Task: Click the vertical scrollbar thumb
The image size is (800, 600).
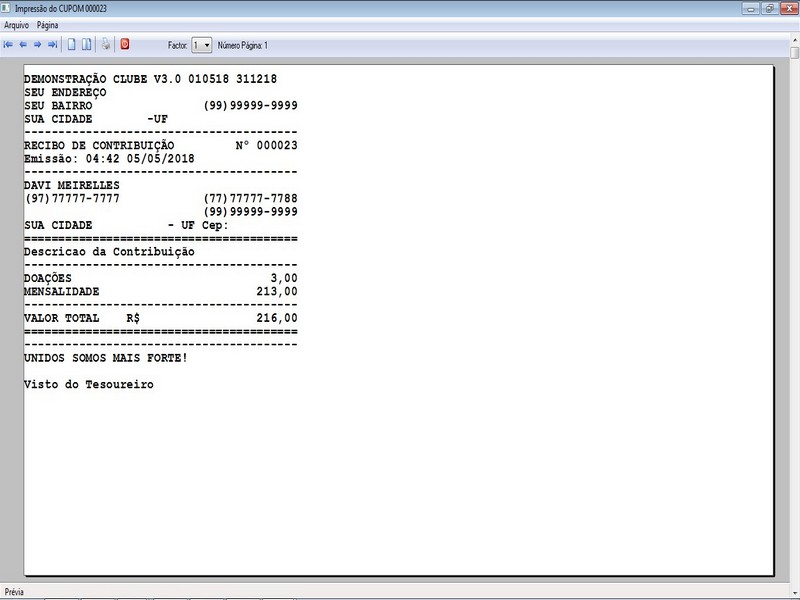Action: click(x=794, y=53)
